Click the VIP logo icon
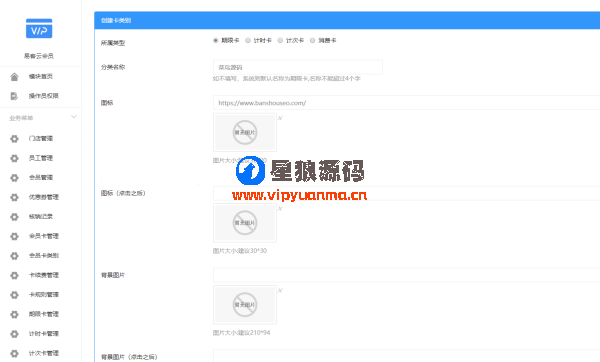 tap(39, 28)
